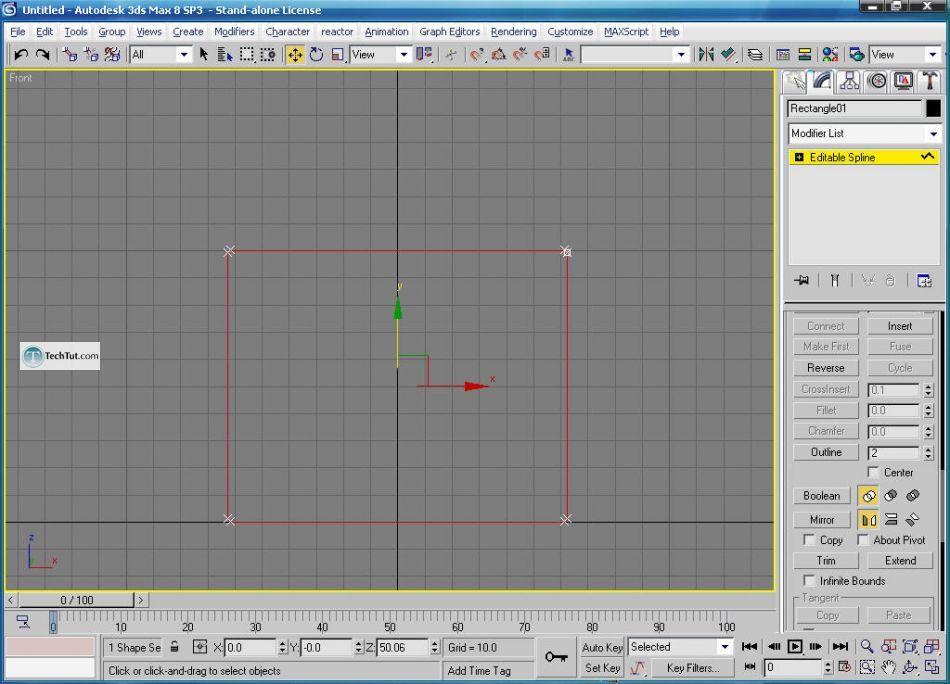Open Configure Modifier Sets icon
Viewport: 950px width, 684px height.
[x=925, y=281]
